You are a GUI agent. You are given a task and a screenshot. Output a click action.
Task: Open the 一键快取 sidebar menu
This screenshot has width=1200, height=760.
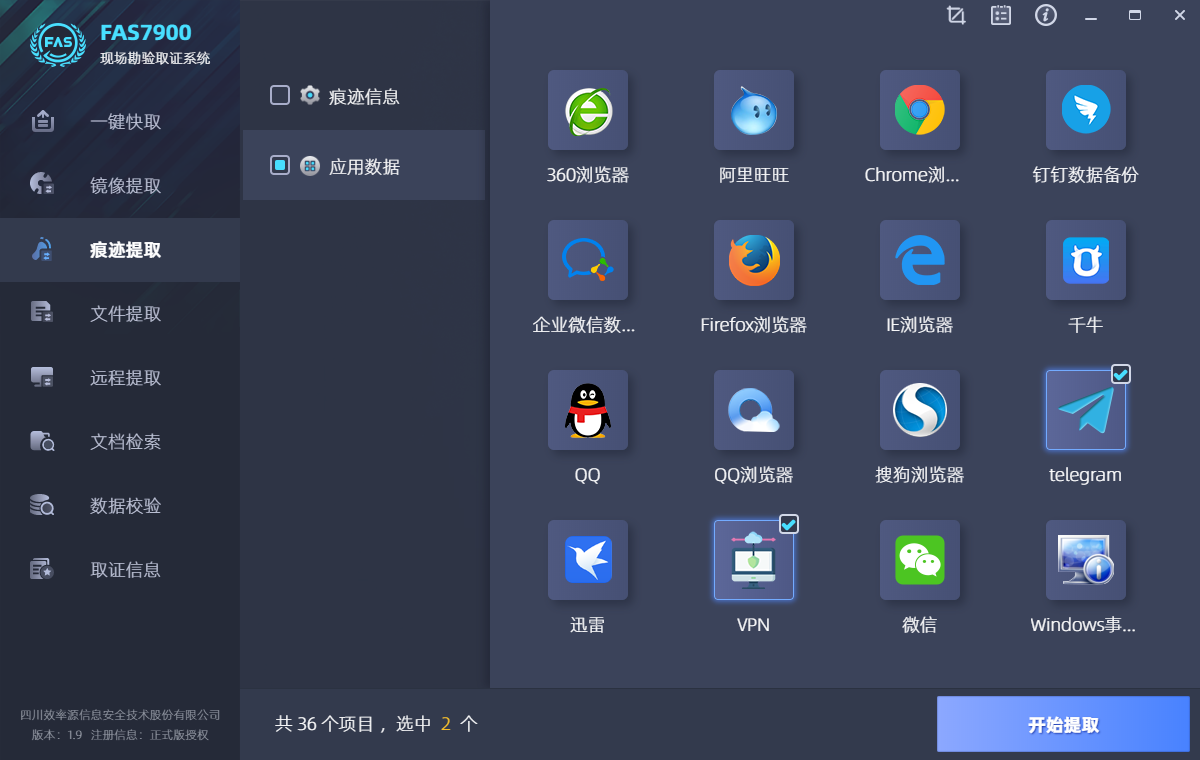120,122
